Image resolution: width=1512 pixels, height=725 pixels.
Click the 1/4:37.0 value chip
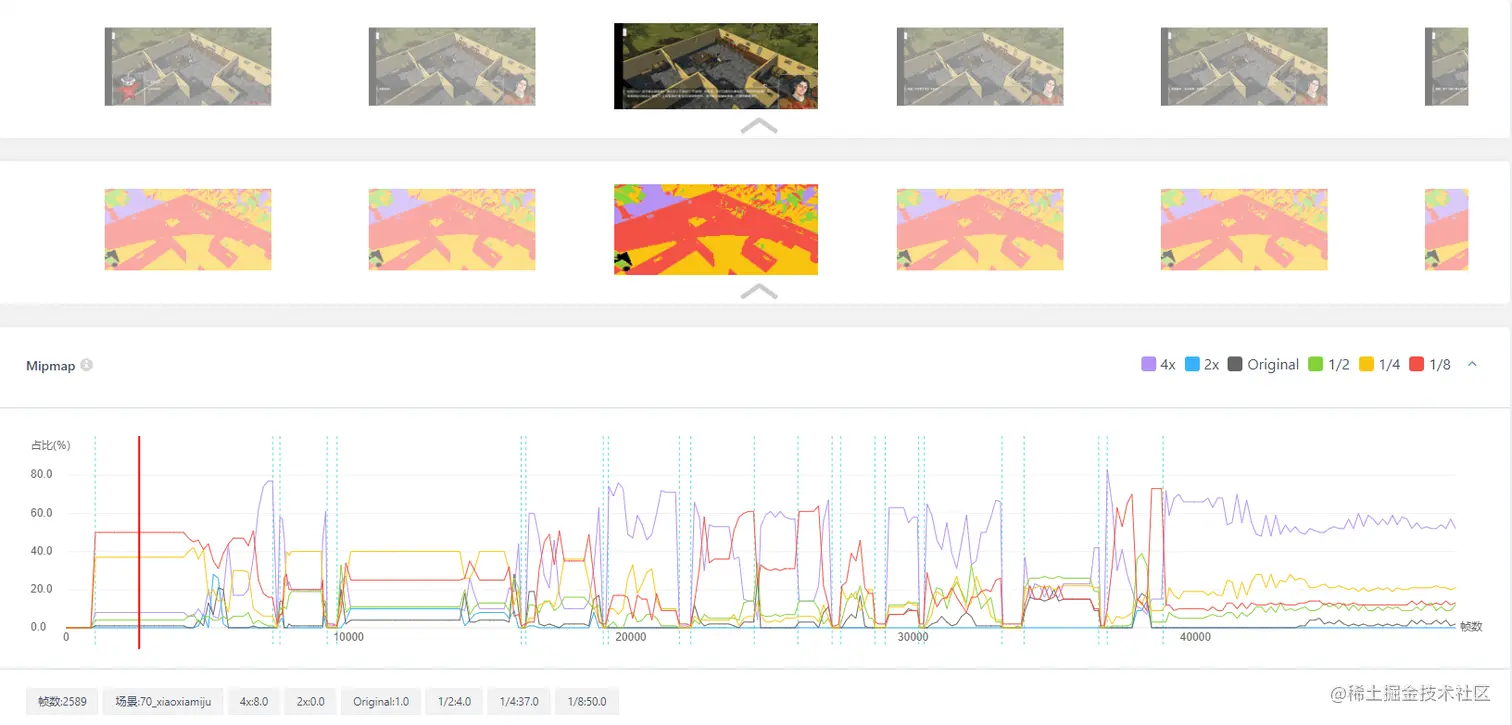519,702
